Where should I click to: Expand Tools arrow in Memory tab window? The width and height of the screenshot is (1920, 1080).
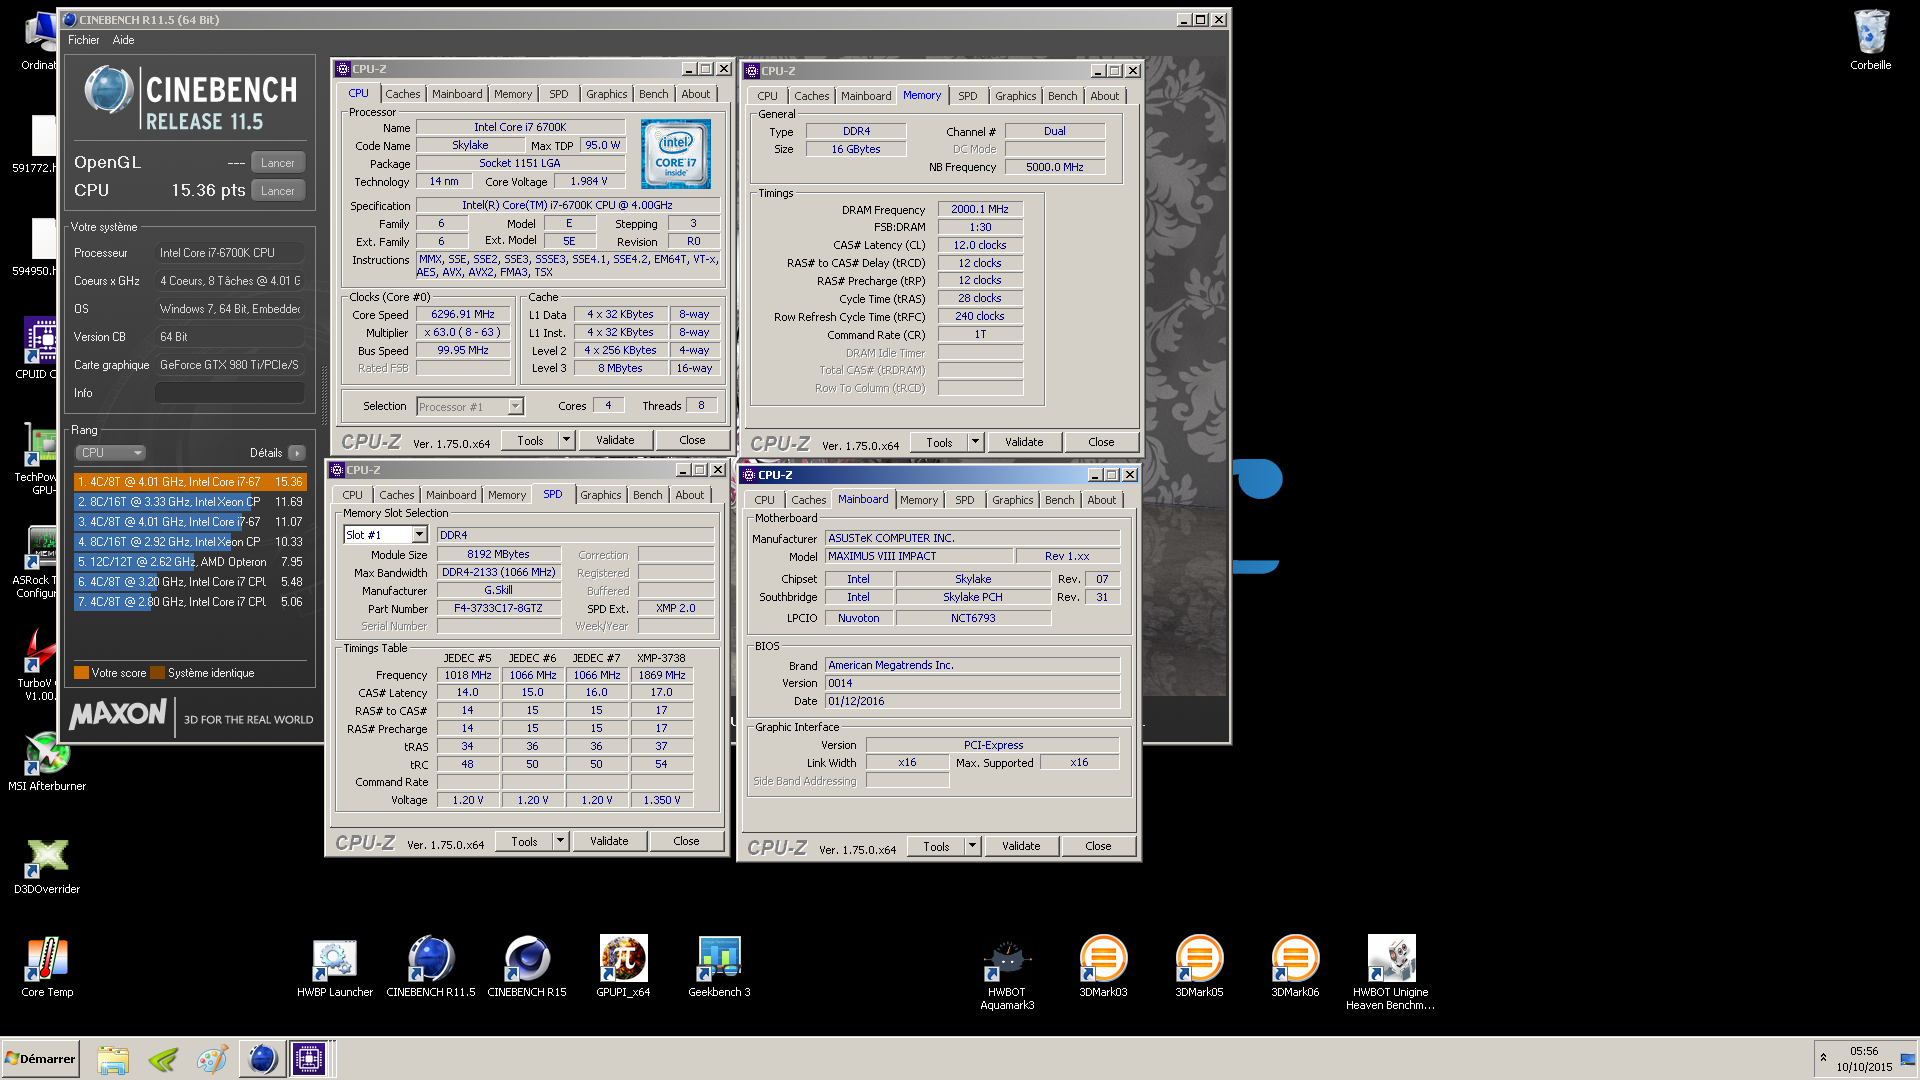[975, 442]
